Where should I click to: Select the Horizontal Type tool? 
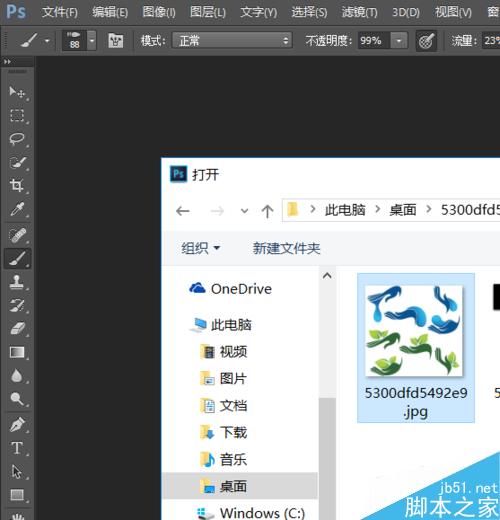pyautogui.click(x=17, y=448)
